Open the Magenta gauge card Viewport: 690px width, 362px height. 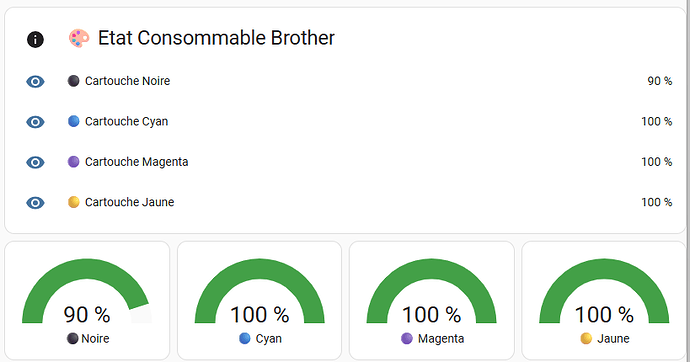pos(432,300)
